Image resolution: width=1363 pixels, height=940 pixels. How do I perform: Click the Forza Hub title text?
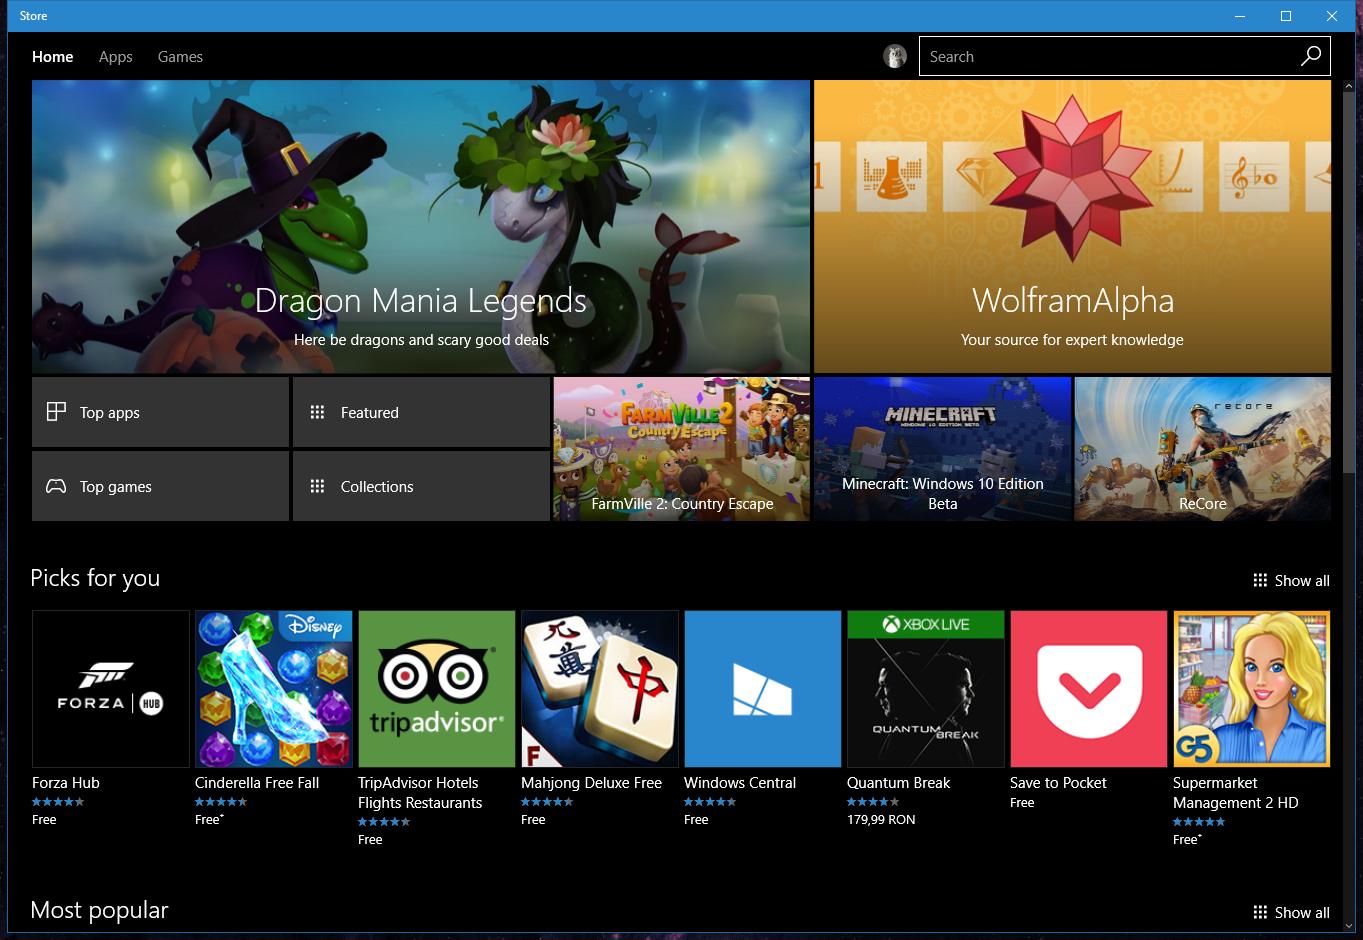tap(66, 783)
